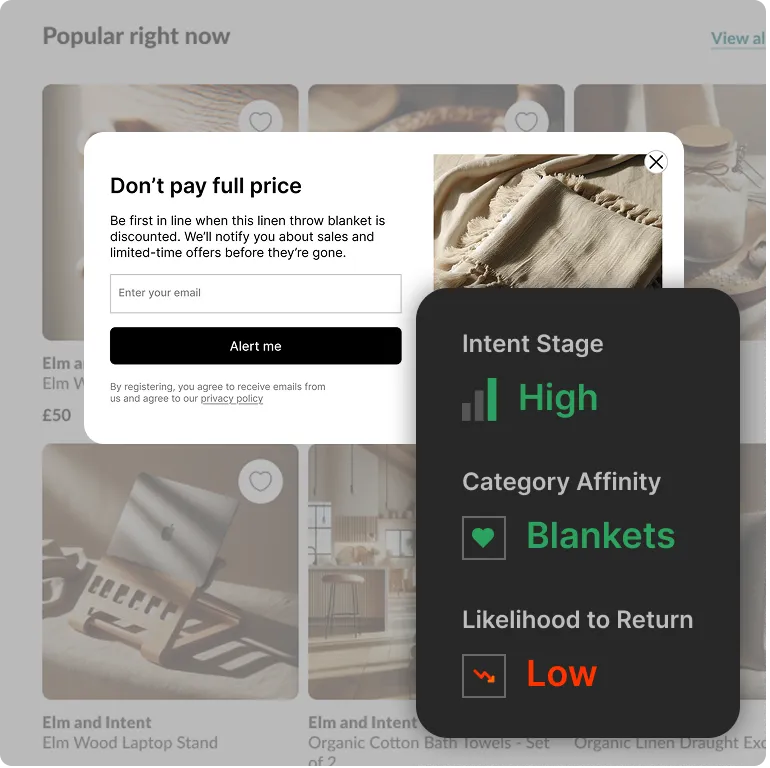Image resolution: width=770 pixels, height=768 pixels.
Task: Favorite the first product with heart icon
Action: 261,121
